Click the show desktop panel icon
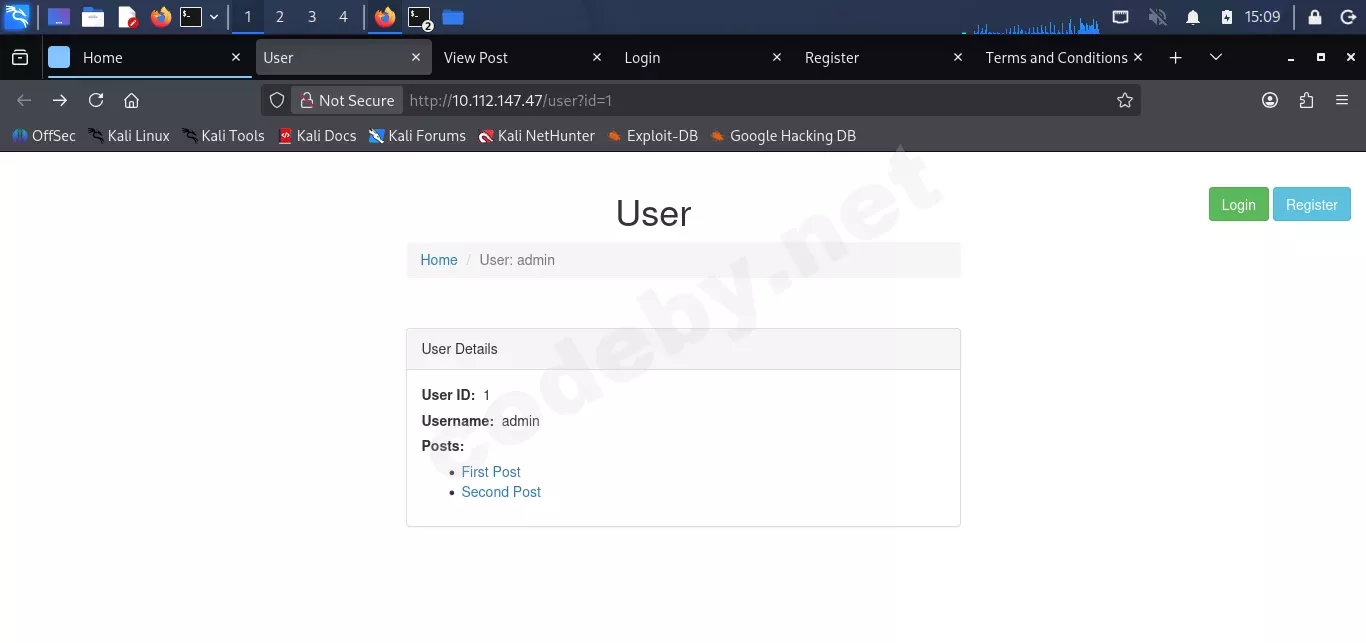Screen dimensions: 1366x643 [x=59, y=17]
